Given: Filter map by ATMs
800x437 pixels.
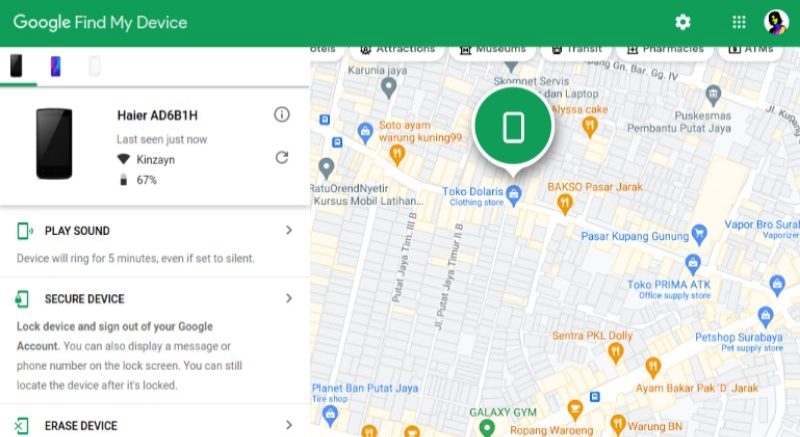Looking at the screenshot, I should tap(751, 50).
